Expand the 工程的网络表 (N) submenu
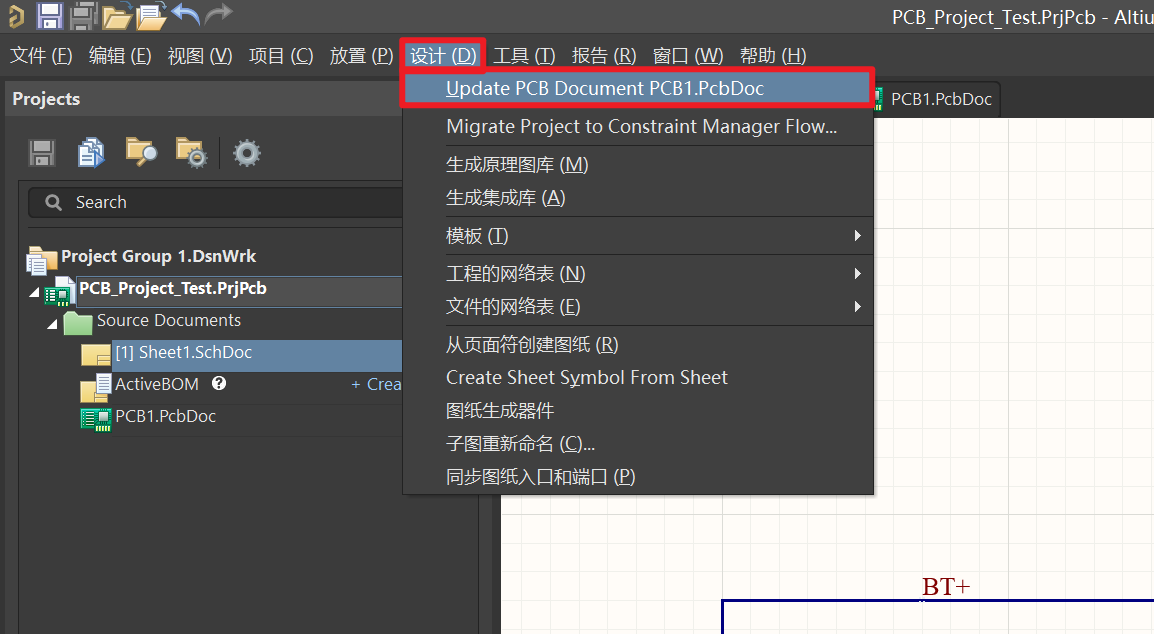Viewport: 1154px width, 634px height. [x=637, y=274]
